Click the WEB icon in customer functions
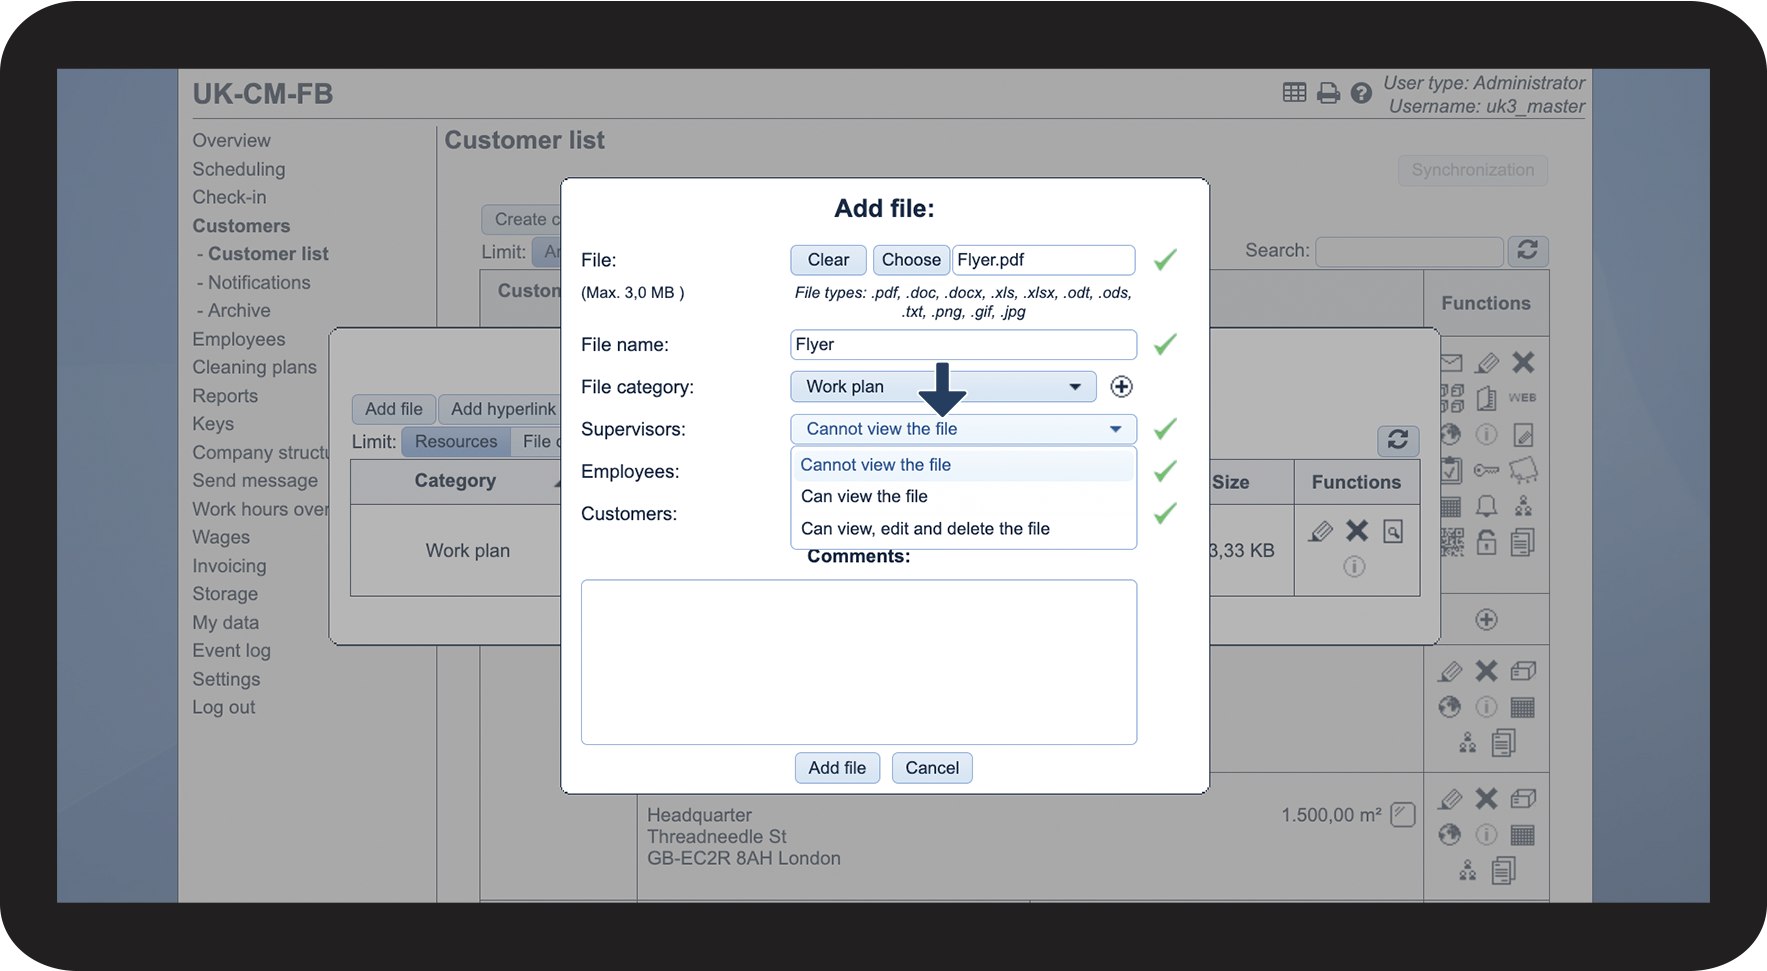Screen dimensions: 1767x971 point(1522,398)
